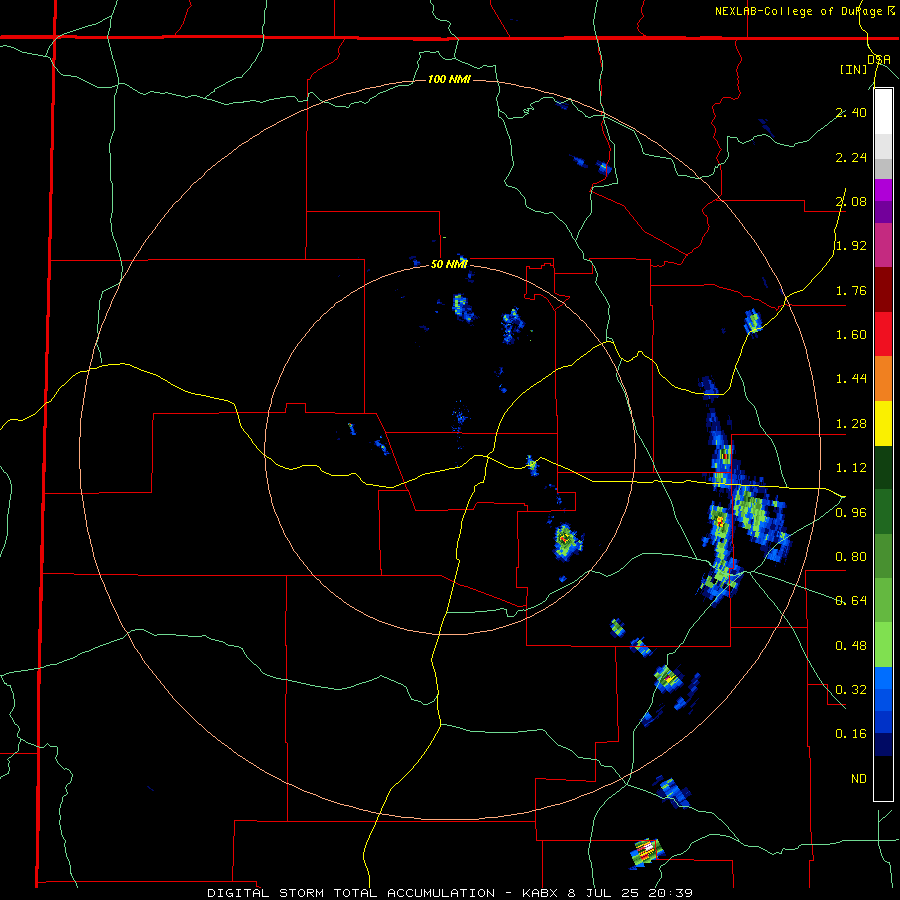The width and height of the screenshot is (900, 900).
Task: Click the 1.60 legend value
Action: [x=851, y=335]
